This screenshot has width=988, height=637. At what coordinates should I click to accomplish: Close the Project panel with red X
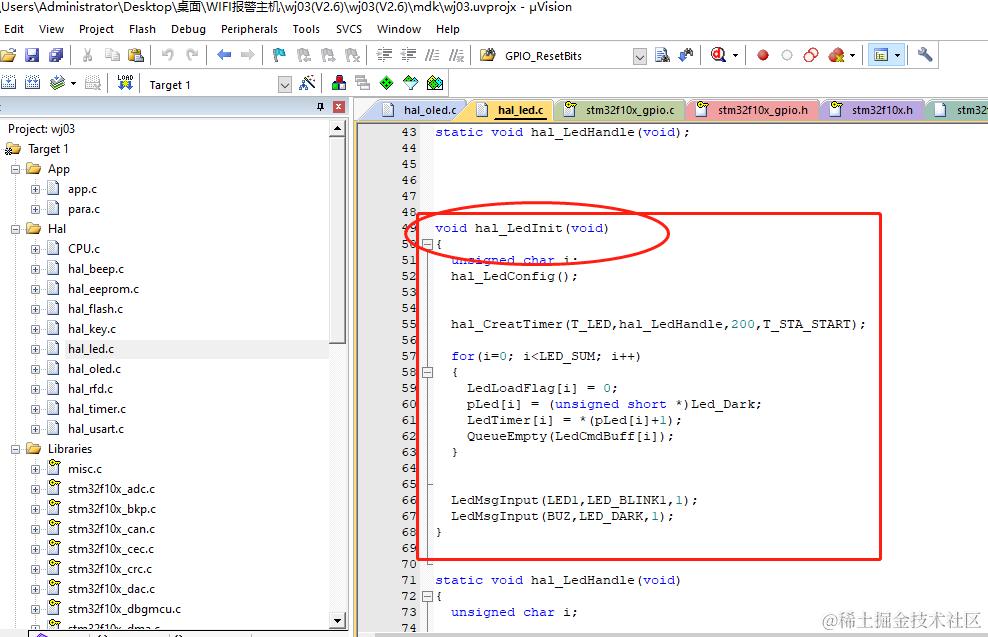338,106
